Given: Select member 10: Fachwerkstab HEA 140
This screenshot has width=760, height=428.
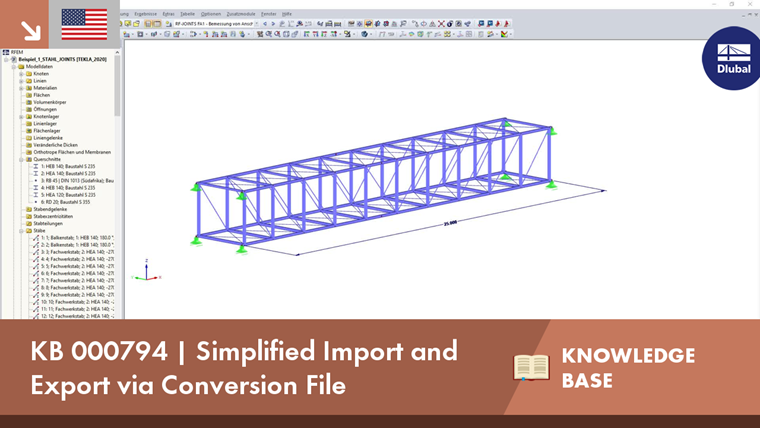Looking at the screenshot, I should [x=77, y=302].
